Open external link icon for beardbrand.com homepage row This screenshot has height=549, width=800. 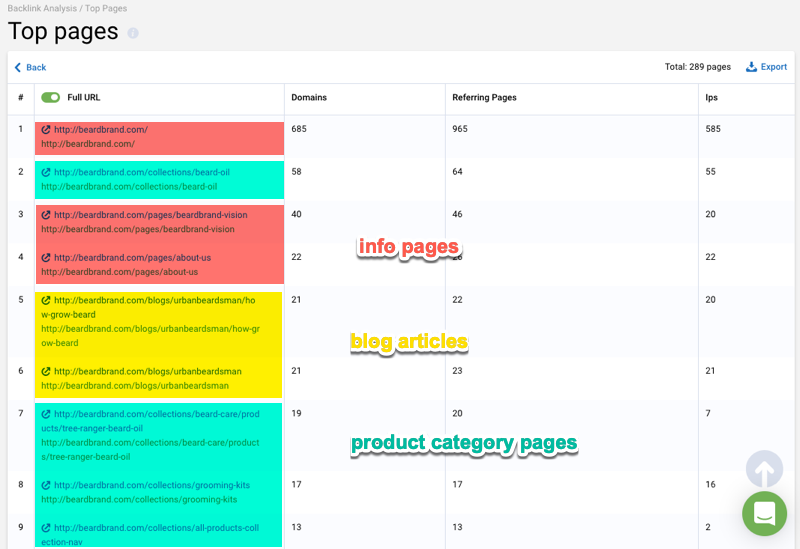point(46,130)
